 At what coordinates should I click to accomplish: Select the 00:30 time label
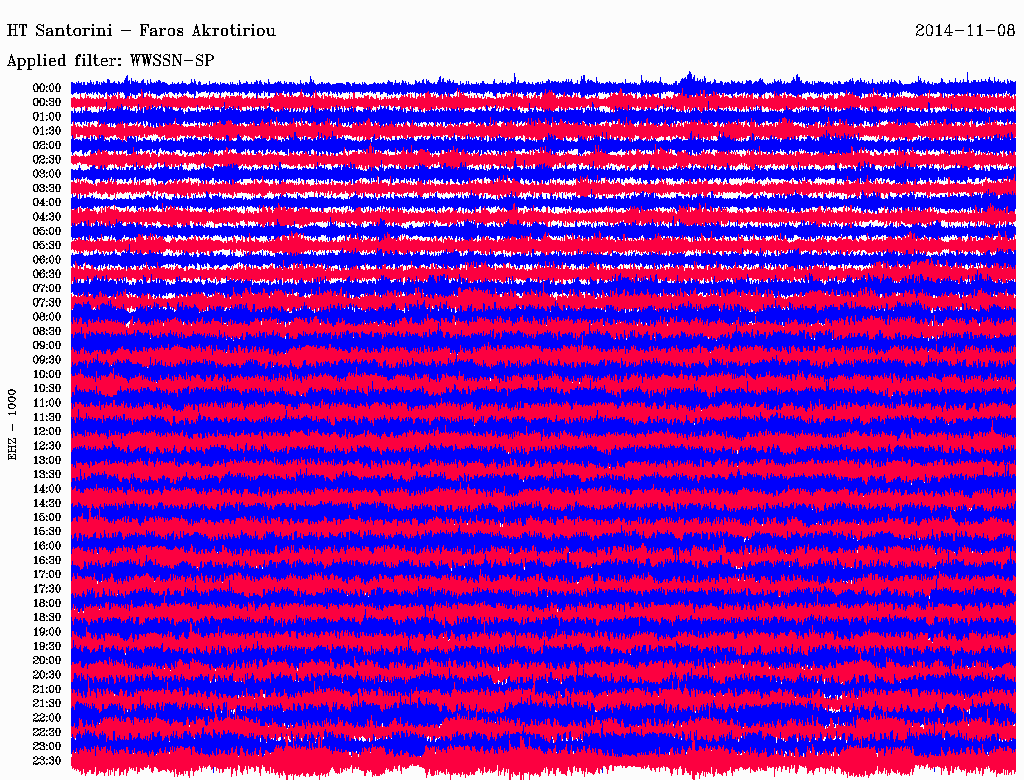click(x=47, y=102)
